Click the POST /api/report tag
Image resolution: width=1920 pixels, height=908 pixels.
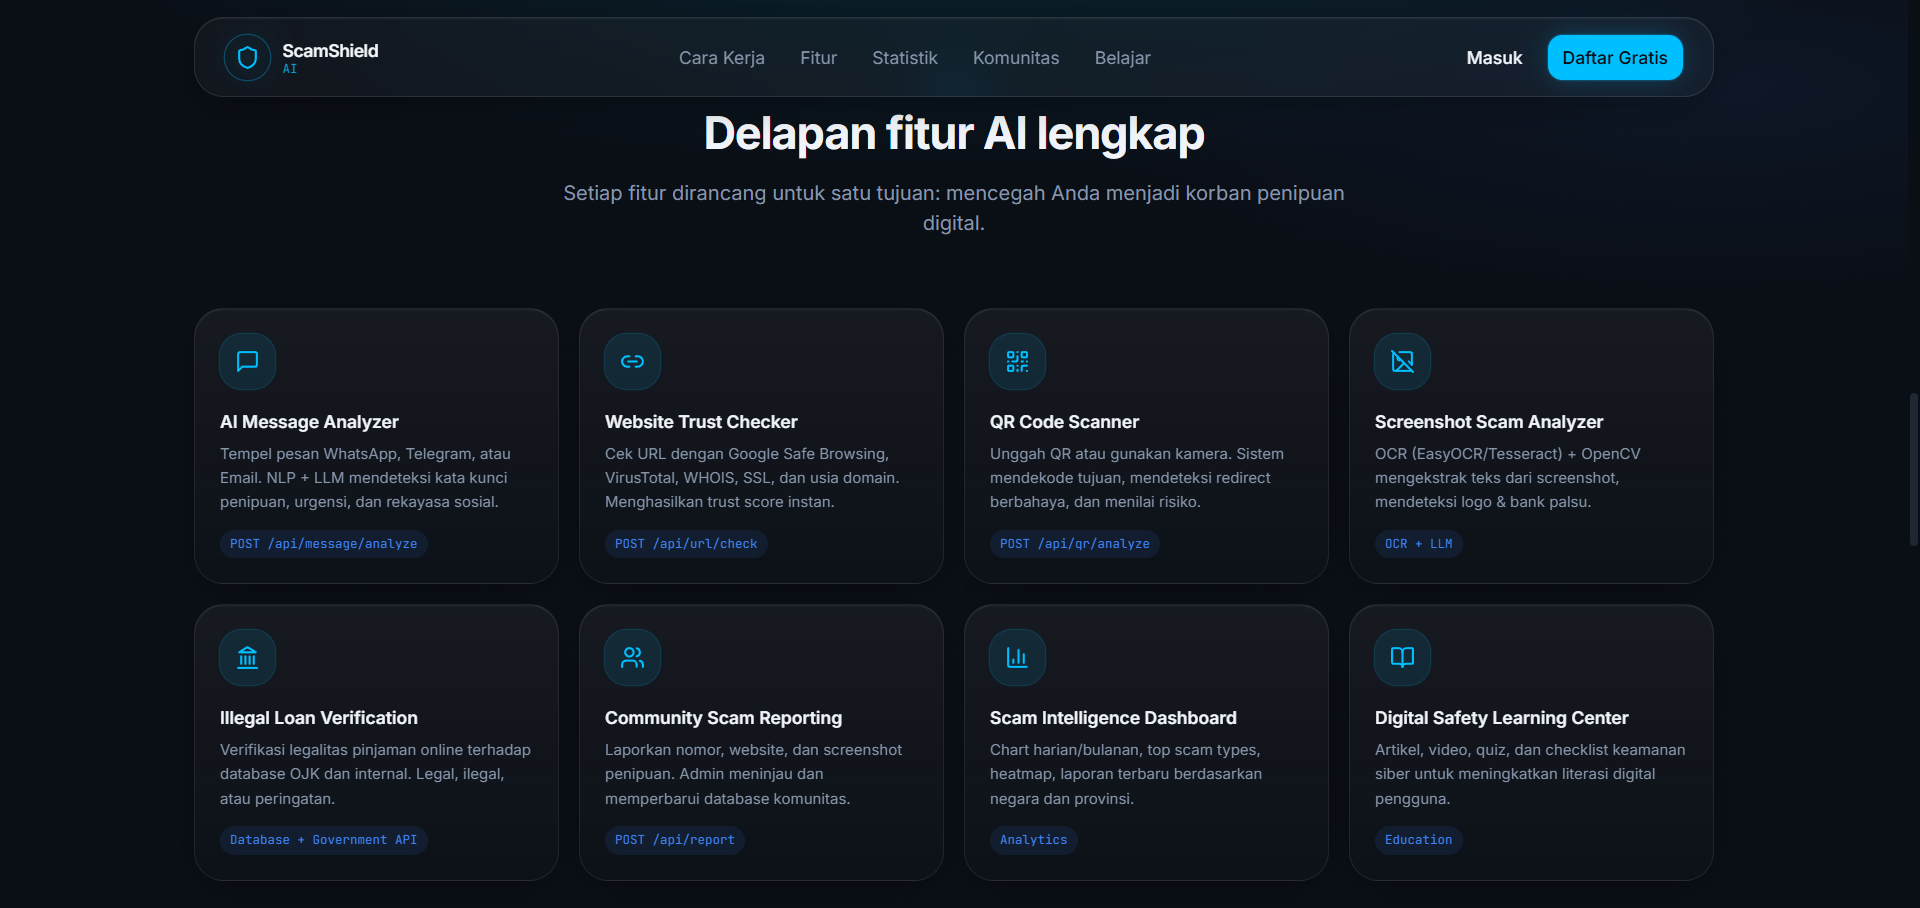pyautogui.click(x=674, y=840)
